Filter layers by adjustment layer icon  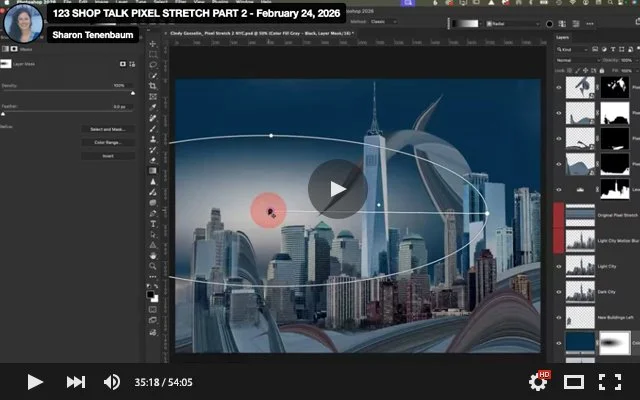pyautogui.click(x=604, y=49)
